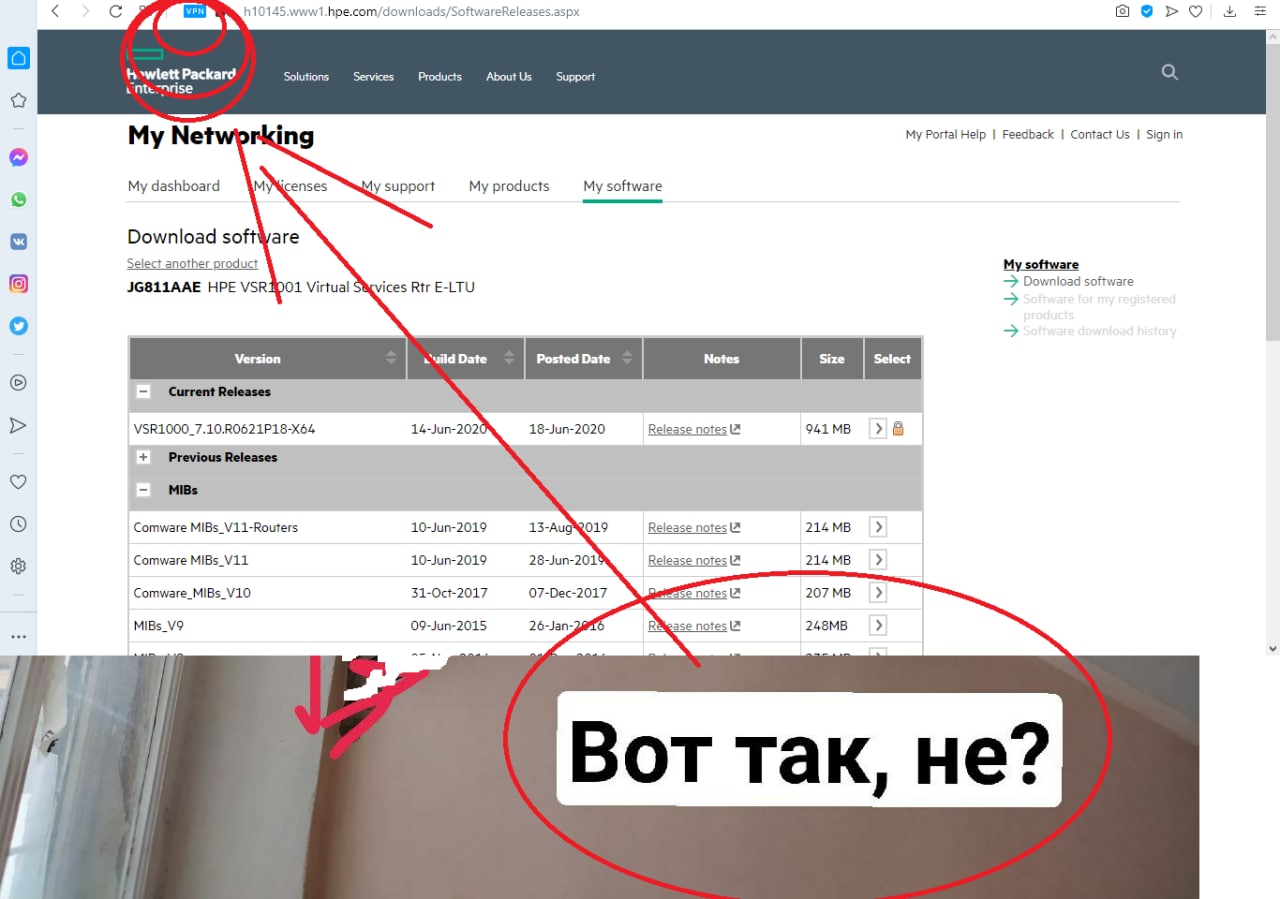Click the Sign in link
1280x899 pixels.
point(1164,135)
